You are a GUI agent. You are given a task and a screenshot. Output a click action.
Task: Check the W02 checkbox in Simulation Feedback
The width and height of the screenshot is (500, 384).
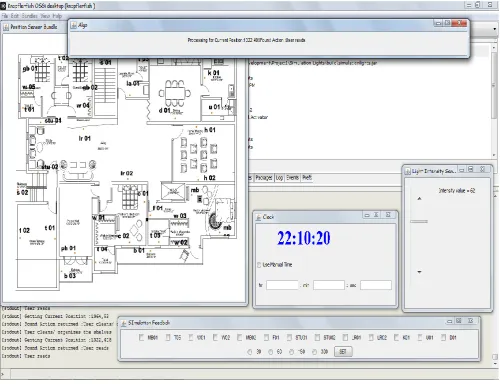(x=215, y=338)
